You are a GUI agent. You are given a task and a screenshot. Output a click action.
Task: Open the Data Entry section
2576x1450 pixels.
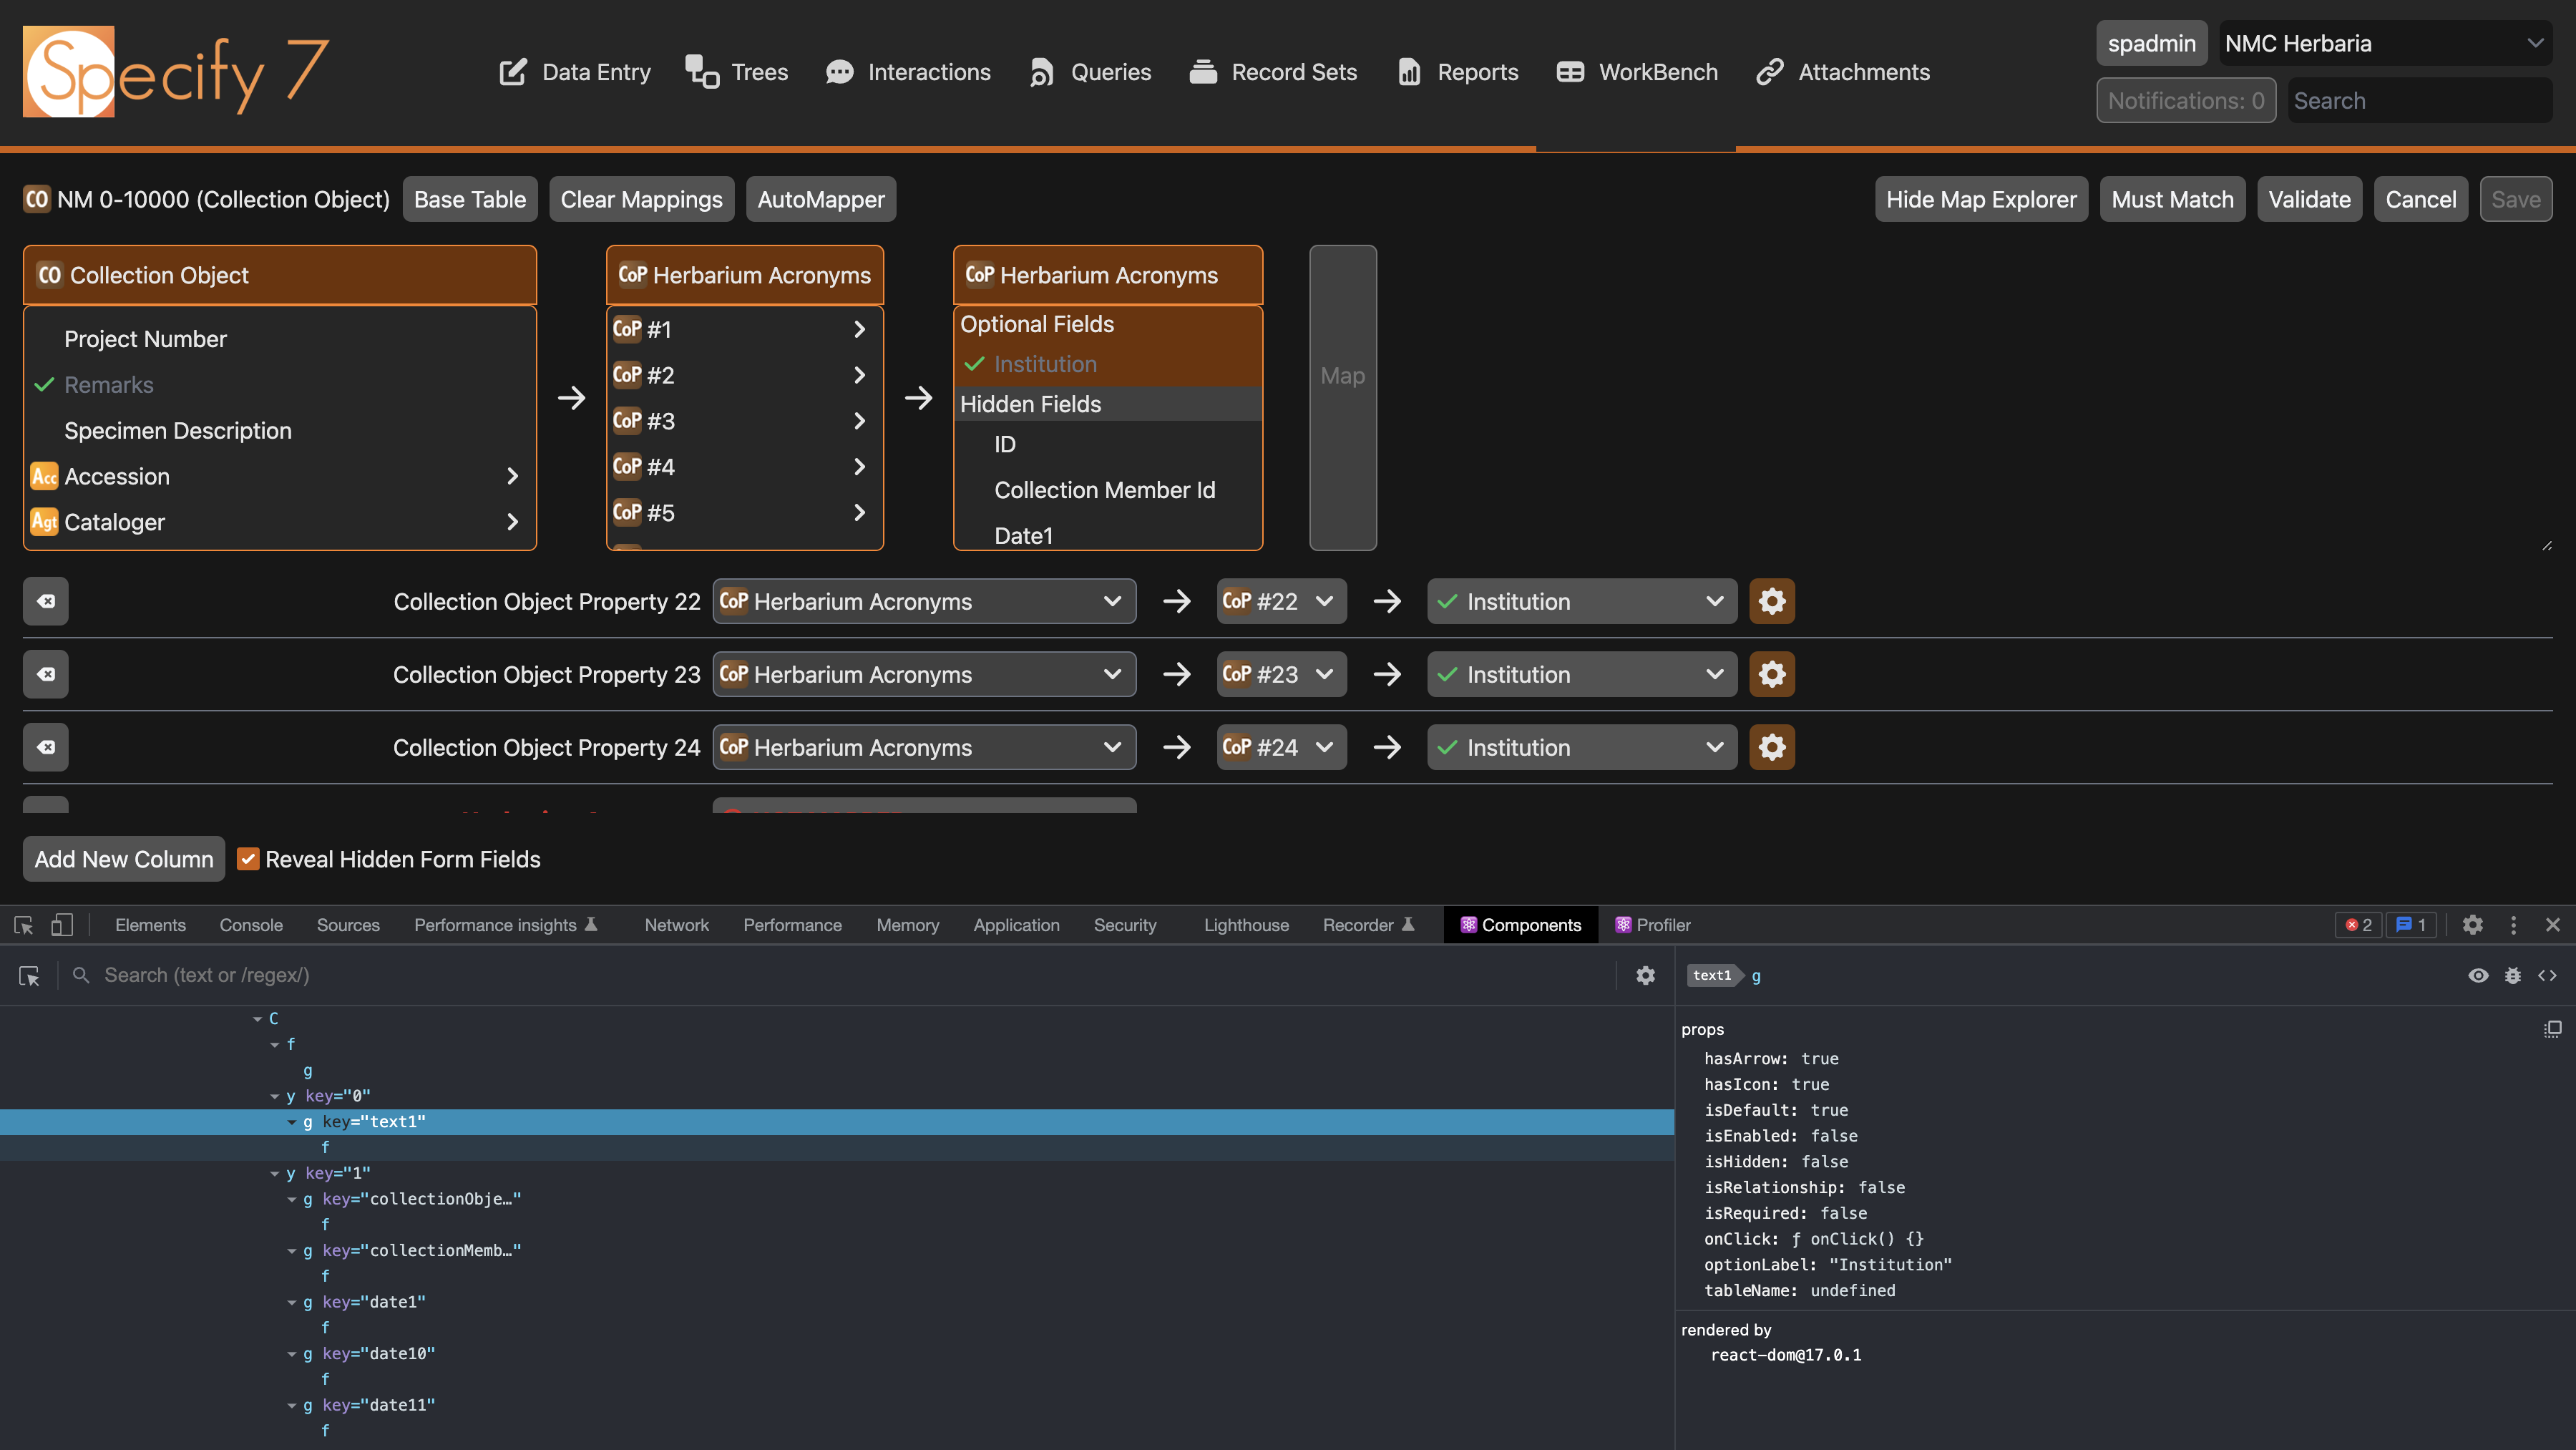574,71
